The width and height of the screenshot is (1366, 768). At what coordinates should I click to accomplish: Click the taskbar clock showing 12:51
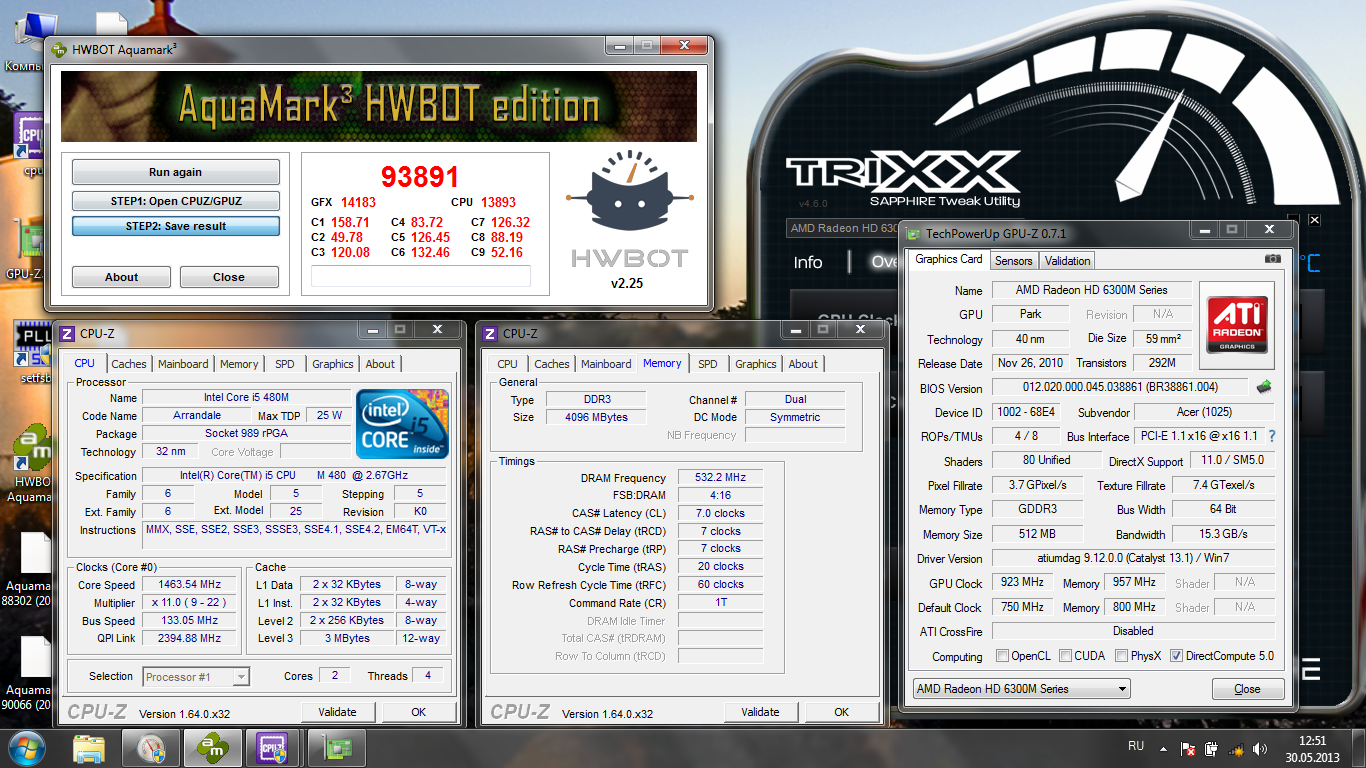(x=1313, y=748)
